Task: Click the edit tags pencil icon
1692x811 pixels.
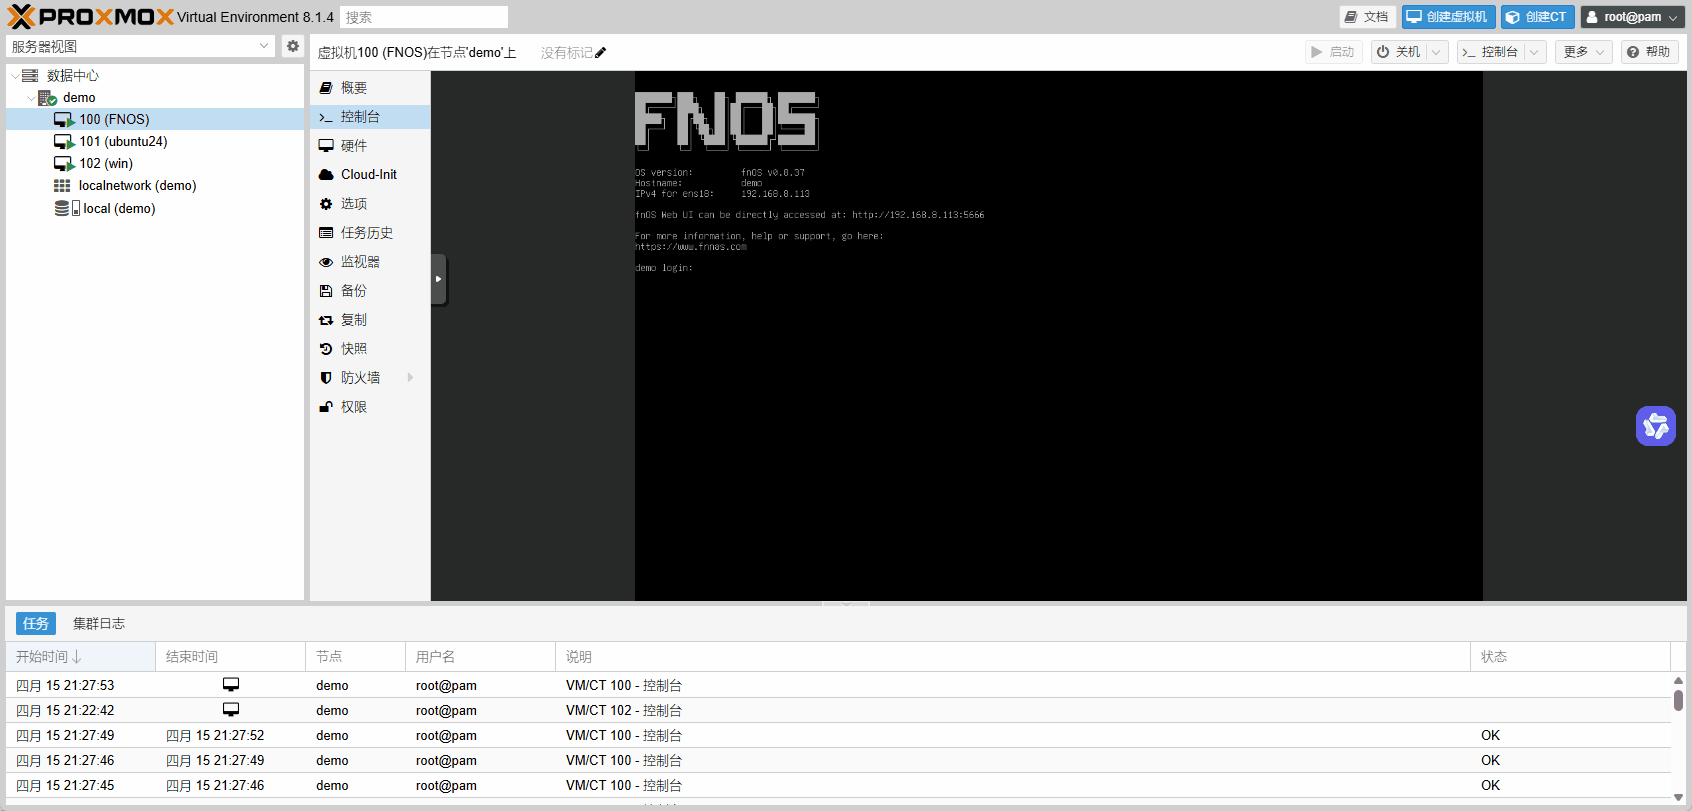Action: coord(600,53)
